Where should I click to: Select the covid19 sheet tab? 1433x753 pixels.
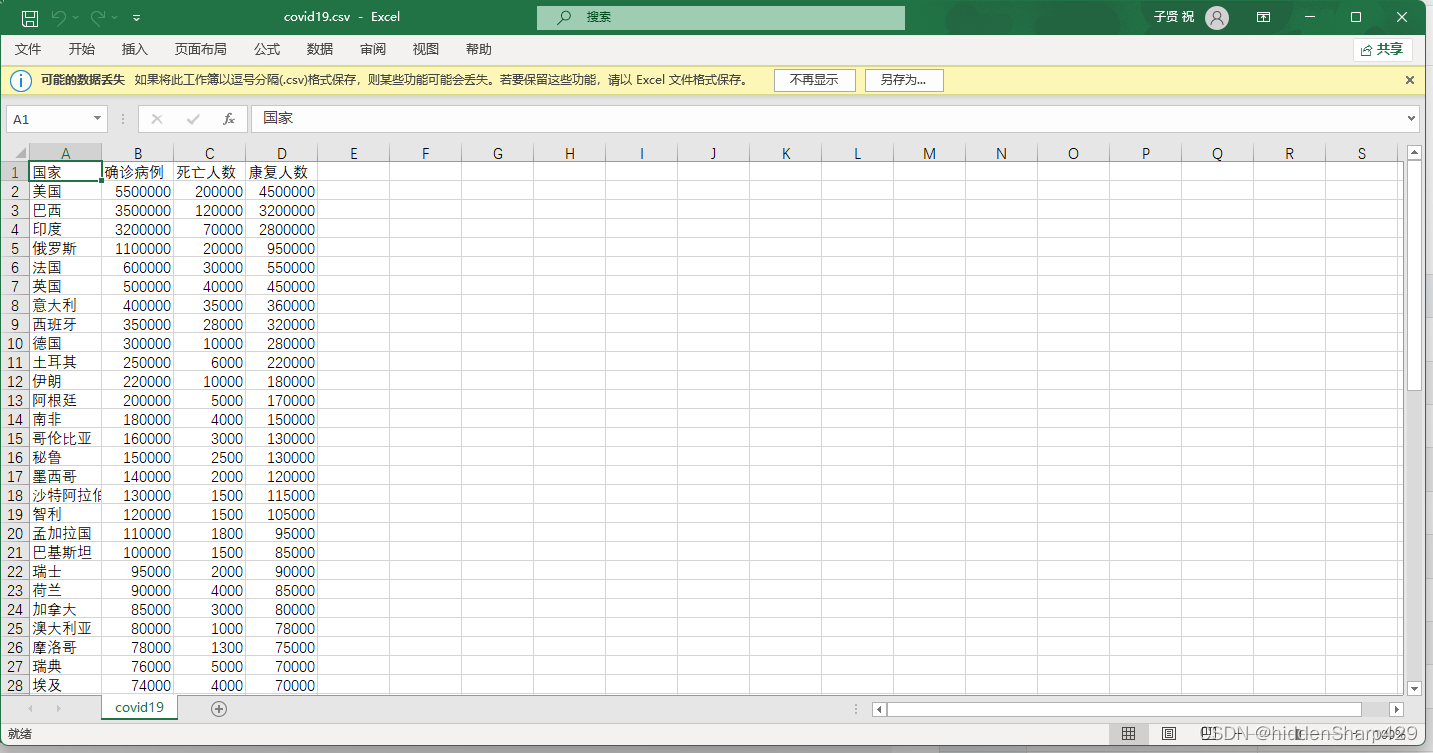tap(139, 707)
